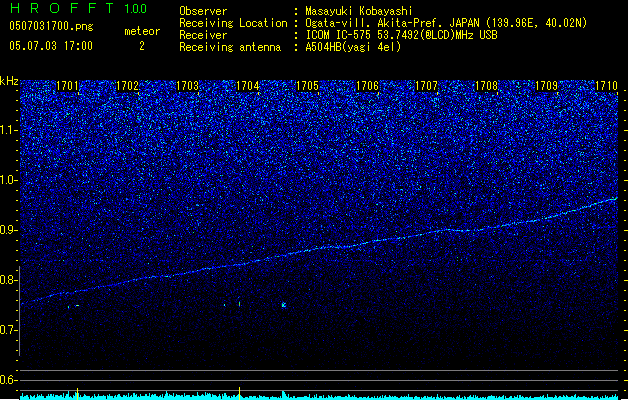This screenshot has height=400, width=629.
Task: Click the 1706 time marker
Action: tap(367, 86)
